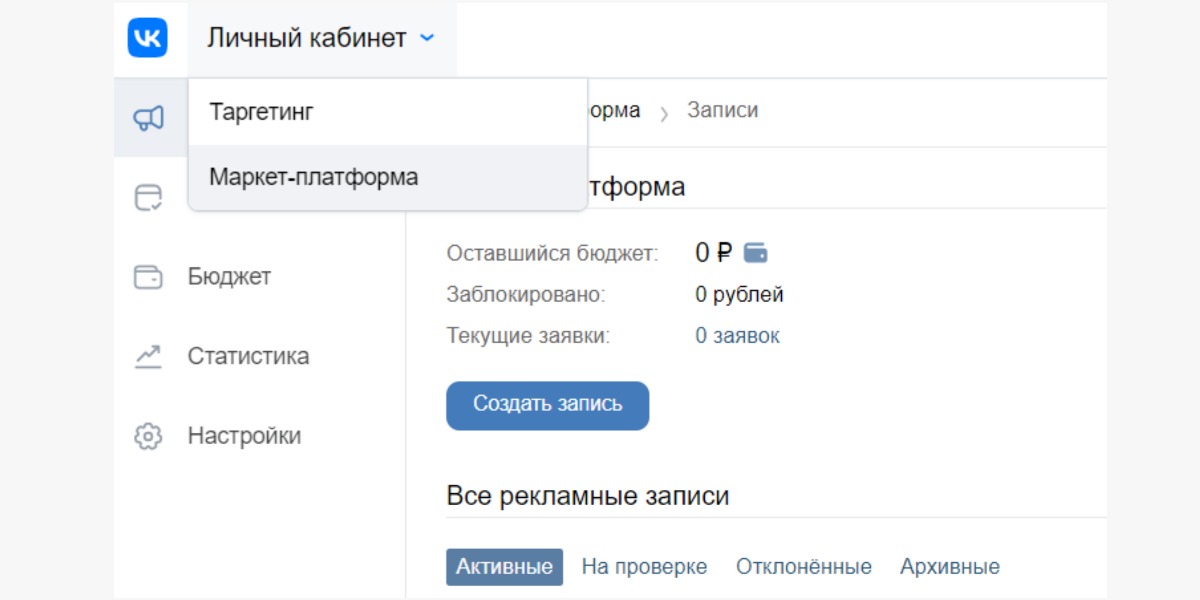The width and height of the screenshot is (1200, 600).
Task: Click the chevron next to Личный кабинет
Action: pyautogui.click(x=427, y=39)
